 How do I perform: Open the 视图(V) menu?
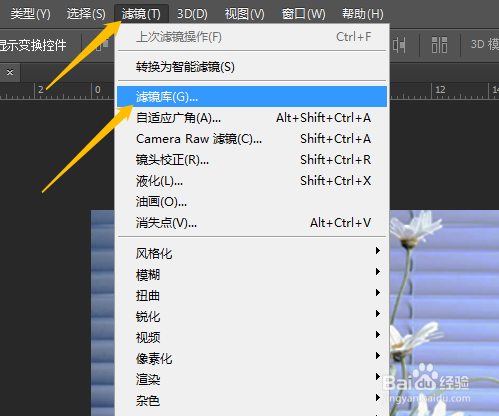pyautogui.click(x=244, y=14)
